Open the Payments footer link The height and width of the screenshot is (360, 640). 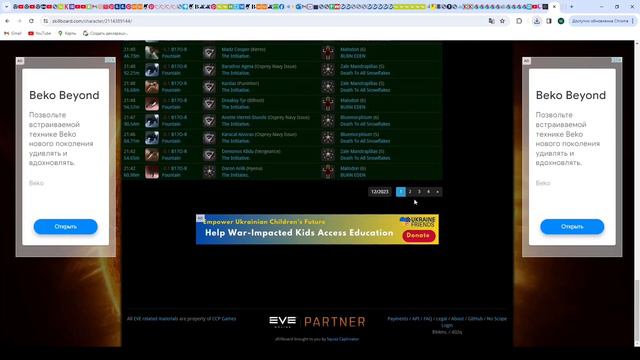pyautogui.click(x=398, y=319)
